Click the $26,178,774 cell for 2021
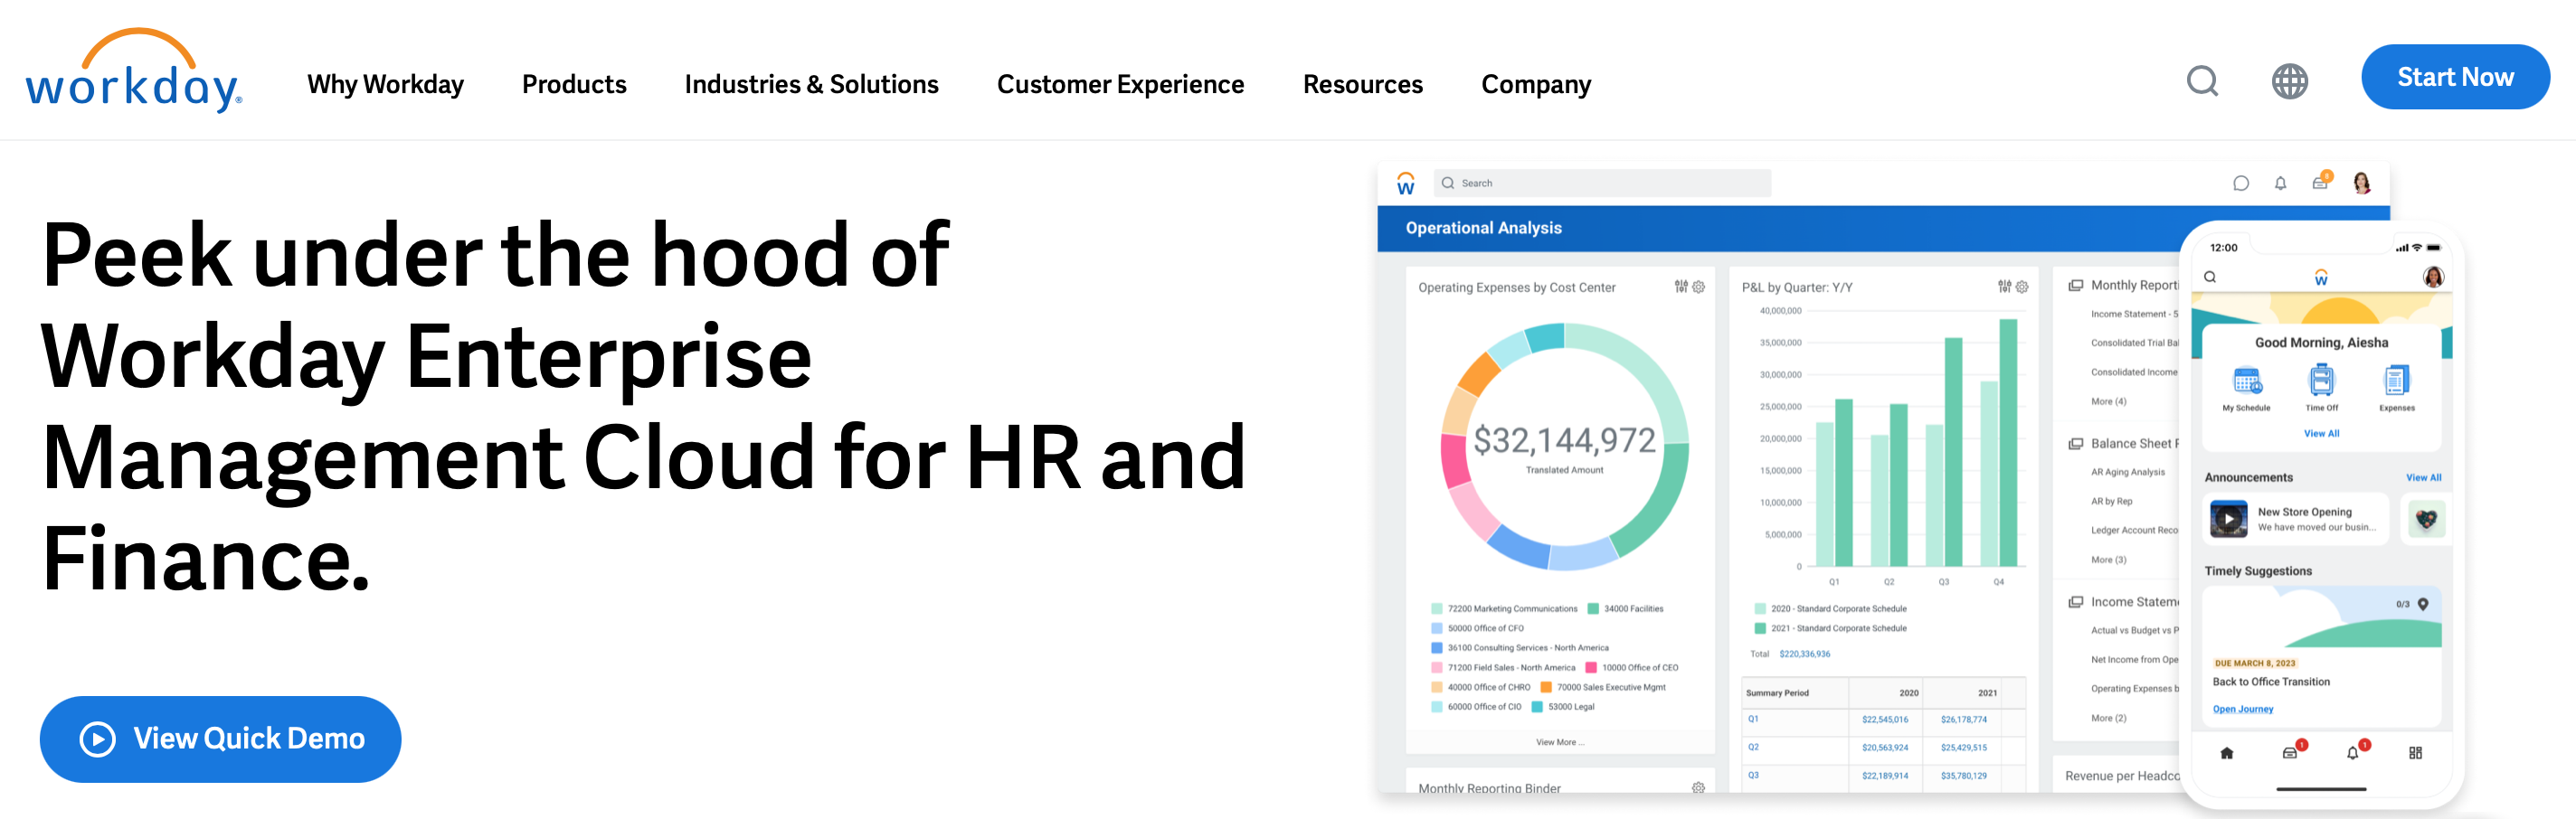This screenshot has height=819, width=2576. (x=1963, y=720)
